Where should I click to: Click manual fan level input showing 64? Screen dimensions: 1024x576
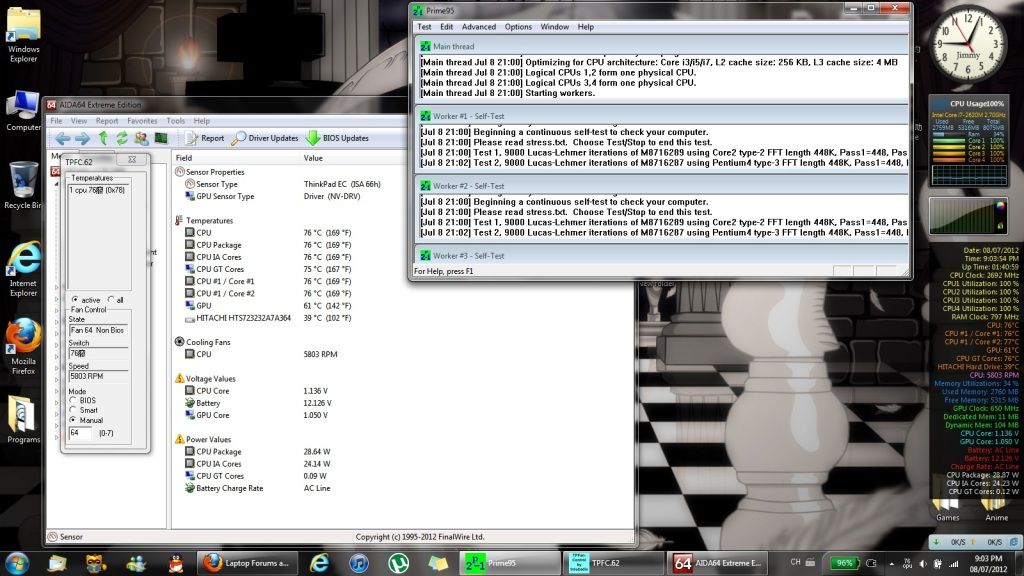click(x=80, y=433)
